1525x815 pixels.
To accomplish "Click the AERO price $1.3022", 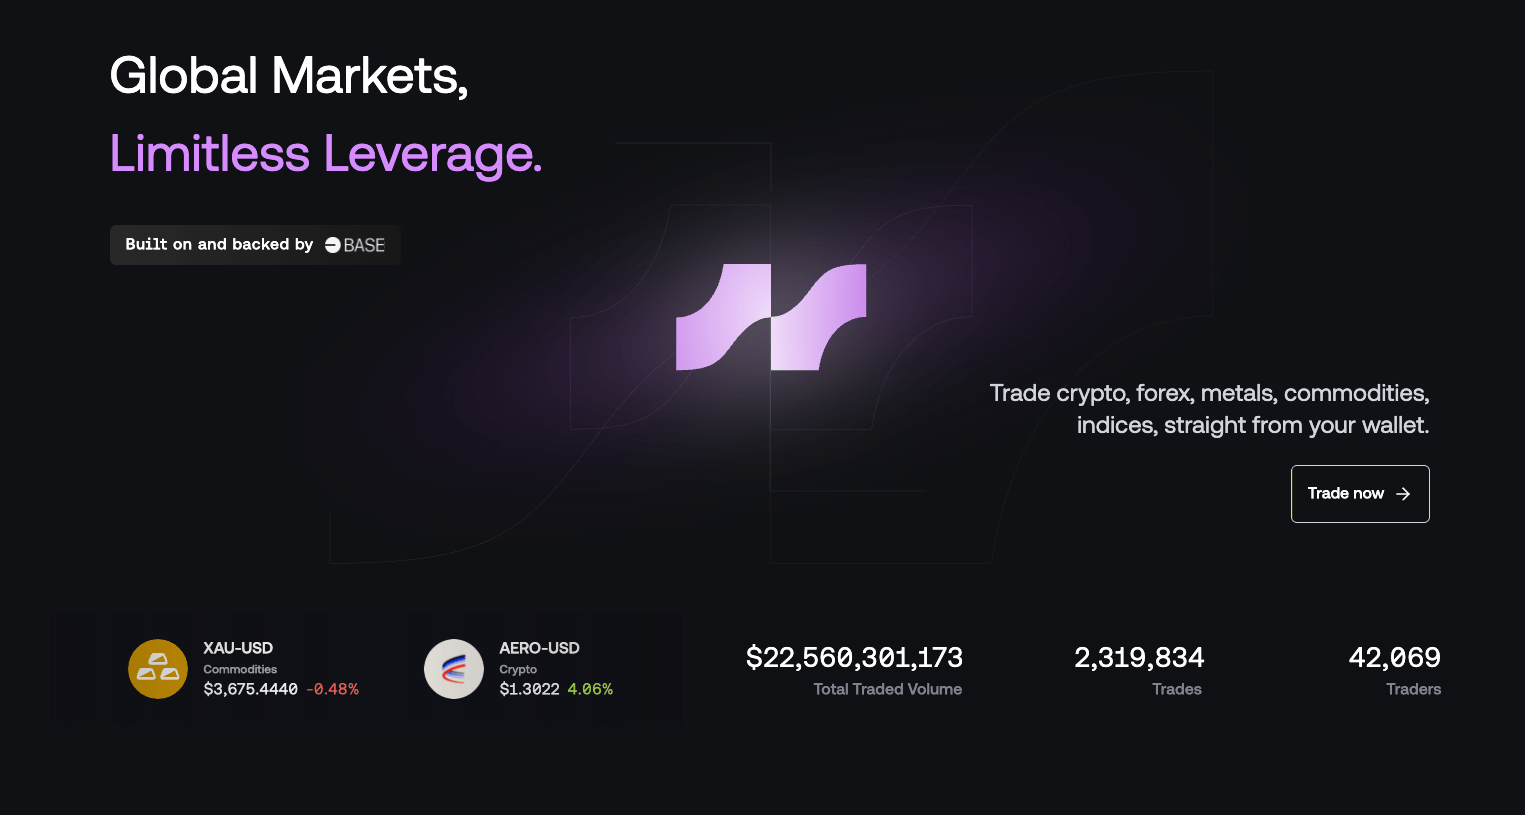I will [x=529, y=689].
